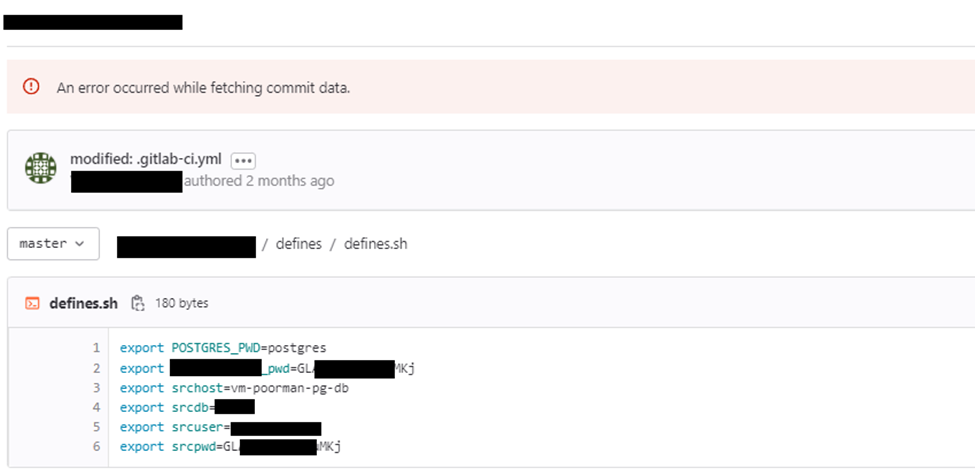Open the master branch dropdown
Image resolution: width=975 pixels, height=476 pixels.
53,244
